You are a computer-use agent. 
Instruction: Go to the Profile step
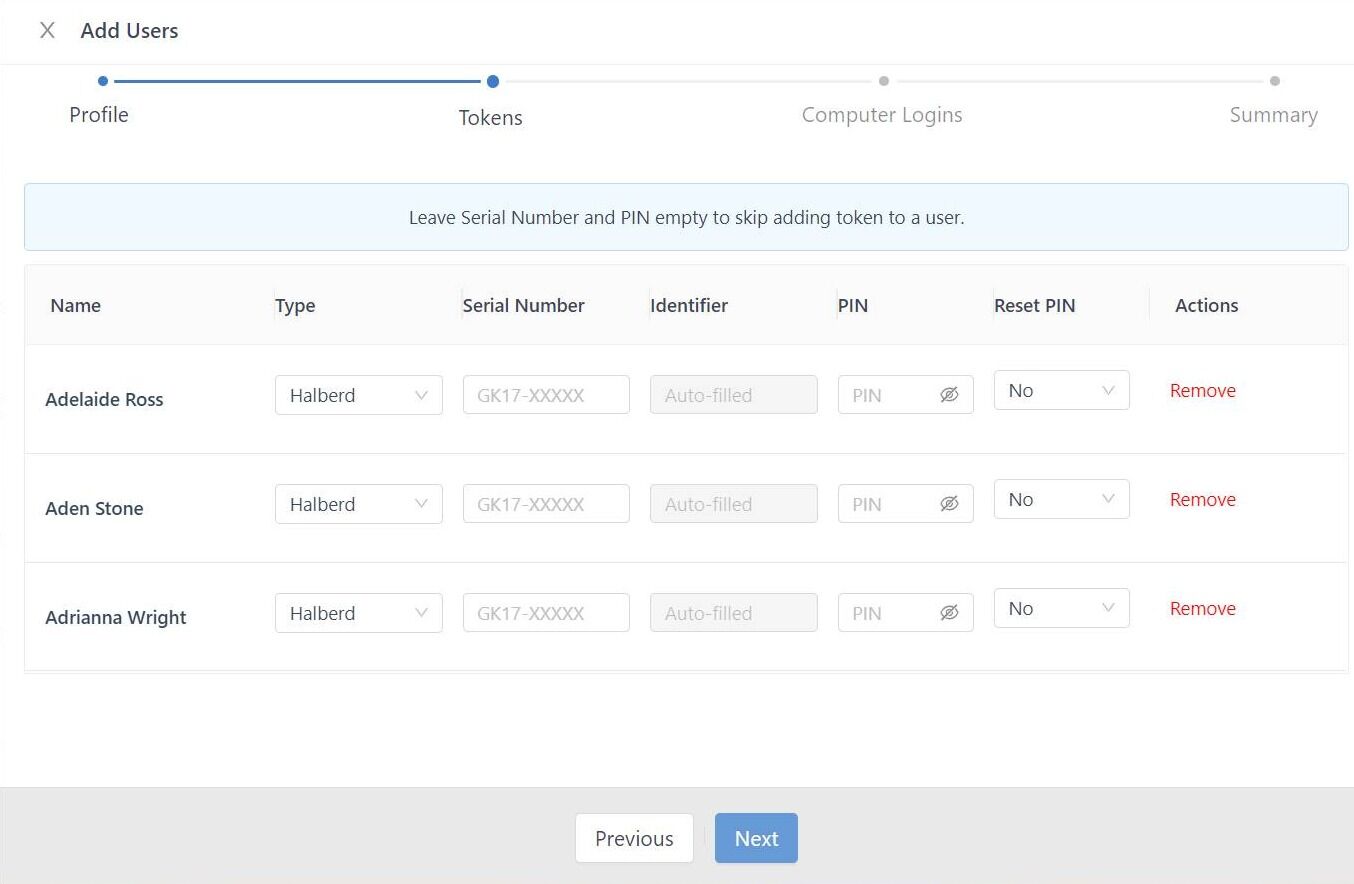pyautogui.click(x=99, y=114)
